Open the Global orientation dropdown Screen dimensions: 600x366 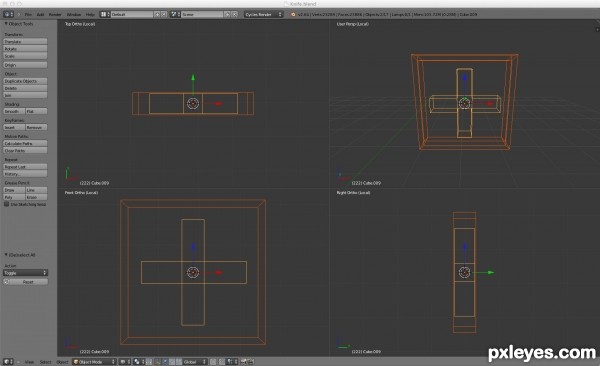[195, 361]
